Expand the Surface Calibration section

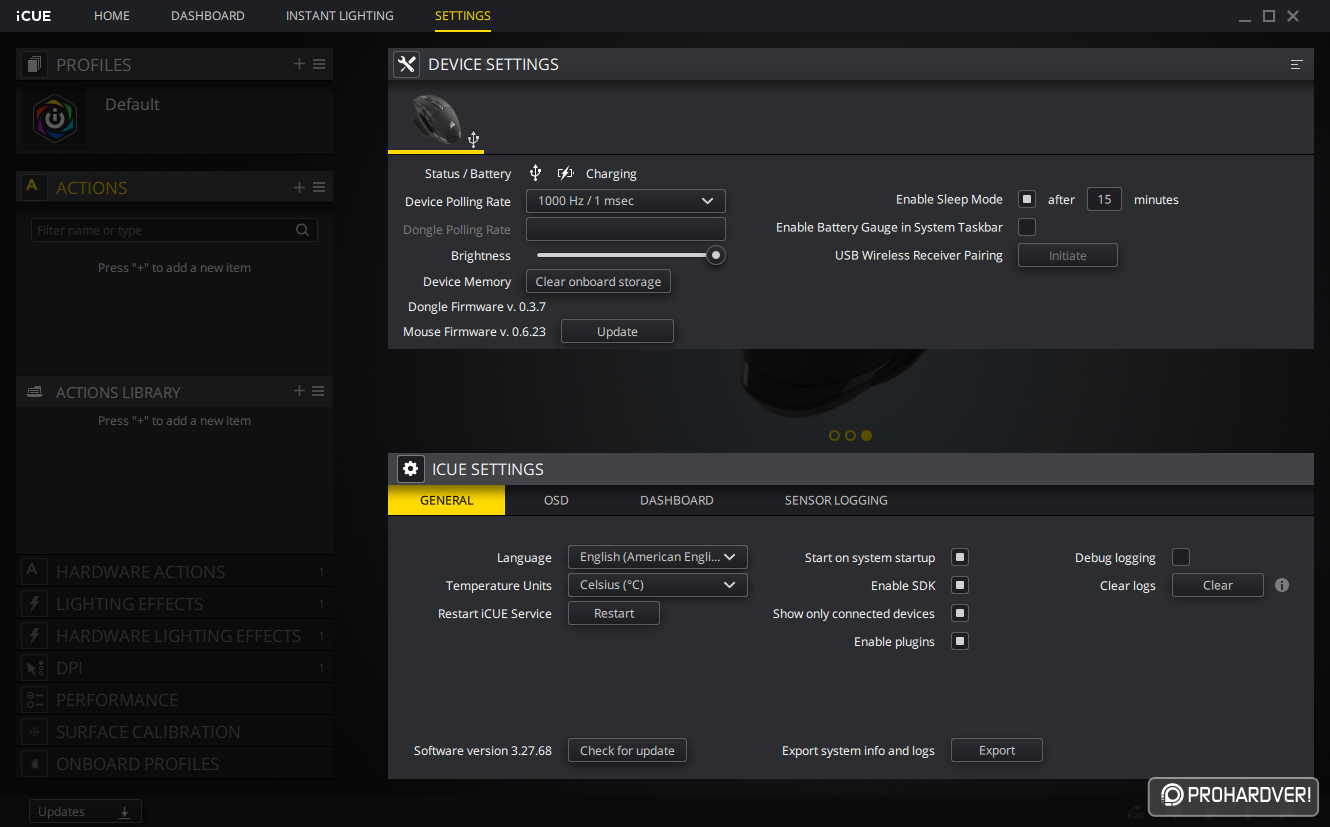174,731
